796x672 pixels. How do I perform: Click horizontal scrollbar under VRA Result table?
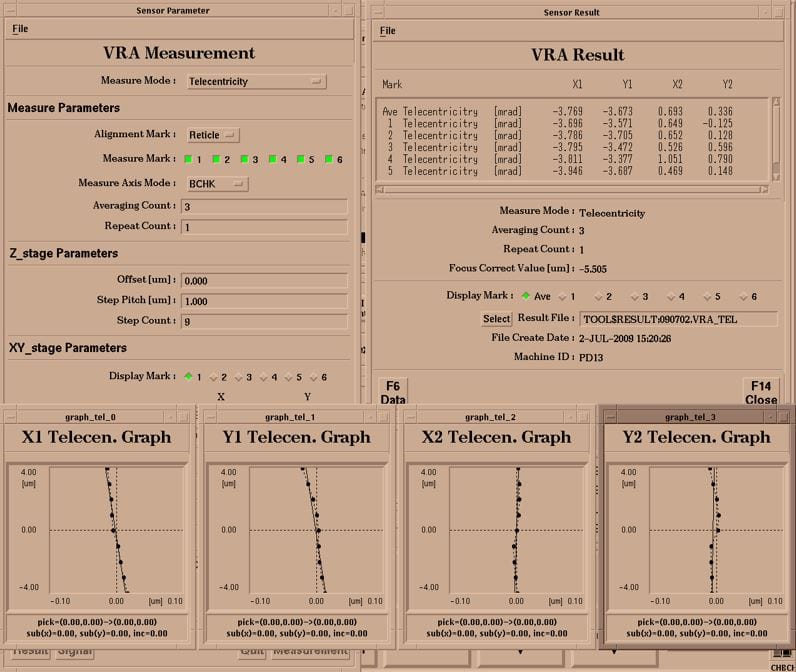(572, 189)
